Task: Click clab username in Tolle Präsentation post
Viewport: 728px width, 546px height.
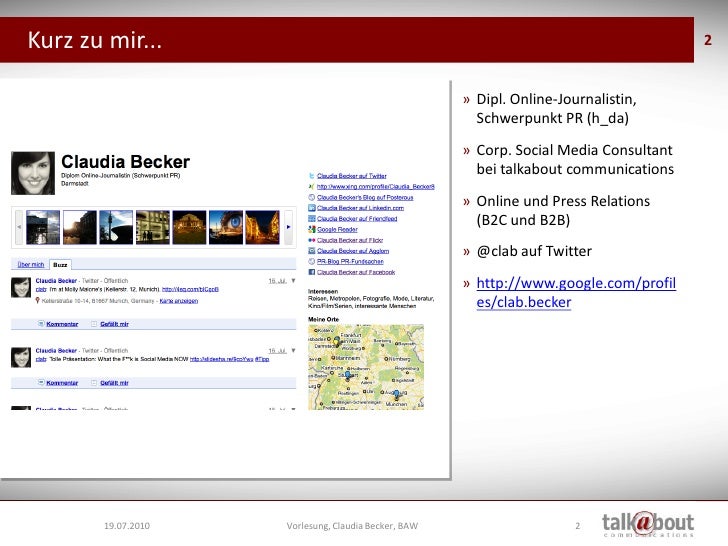Action: tap(41, 359)
